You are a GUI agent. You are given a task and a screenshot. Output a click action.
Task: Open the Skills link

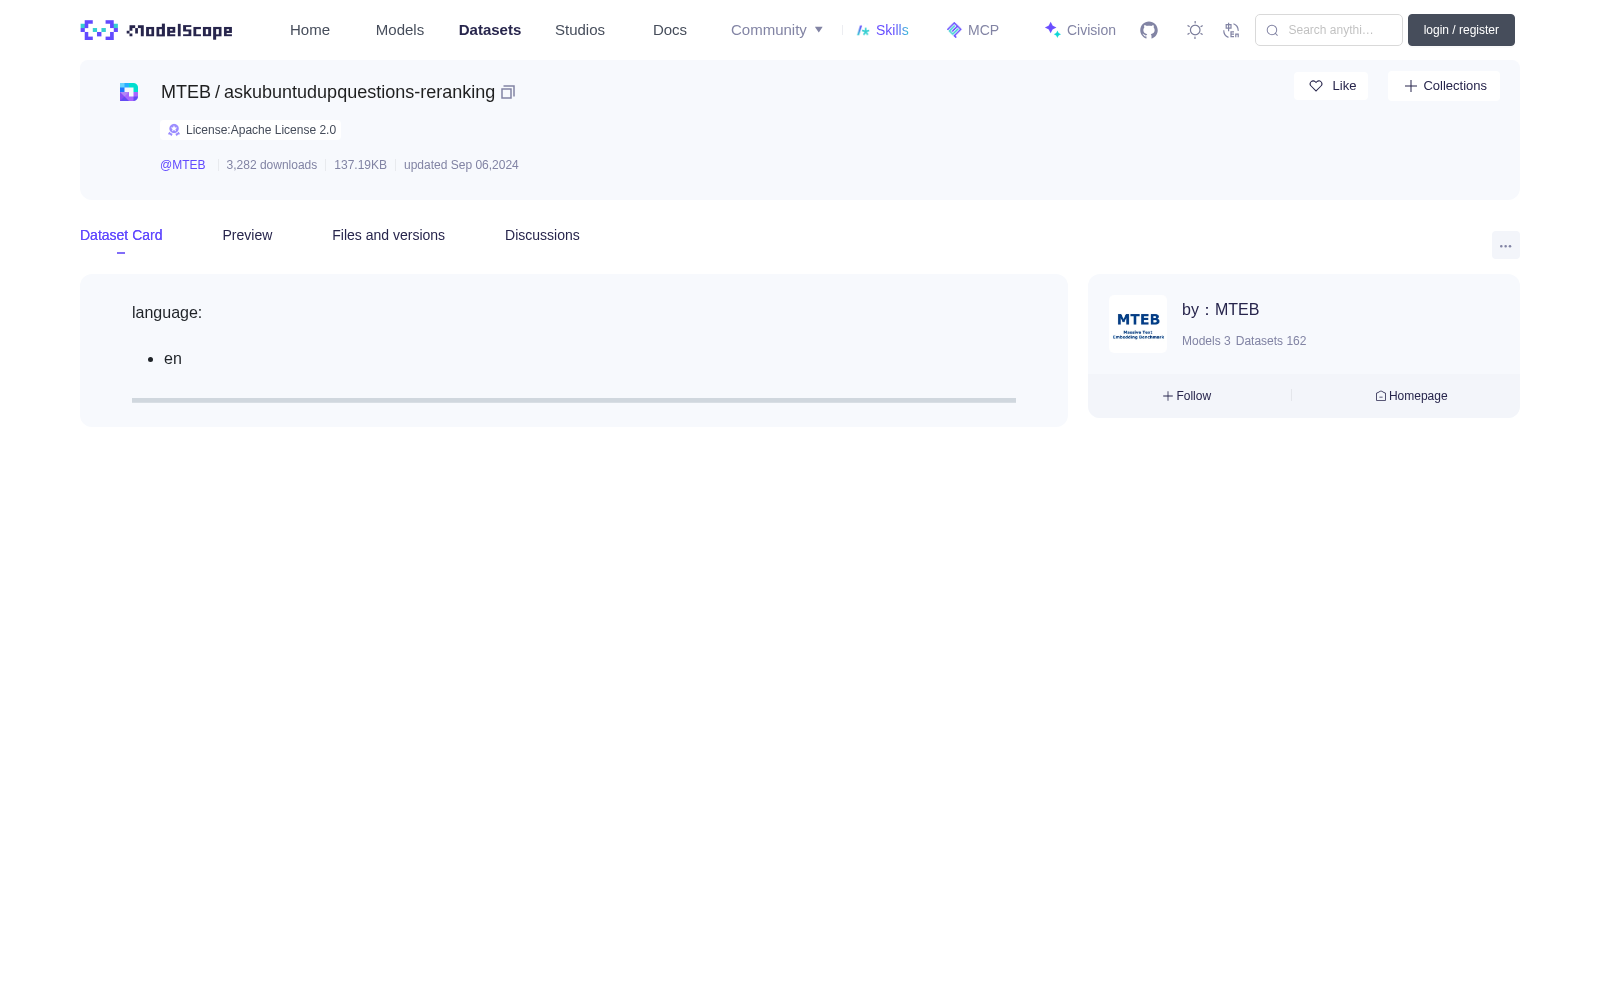[x=882, y=30]
